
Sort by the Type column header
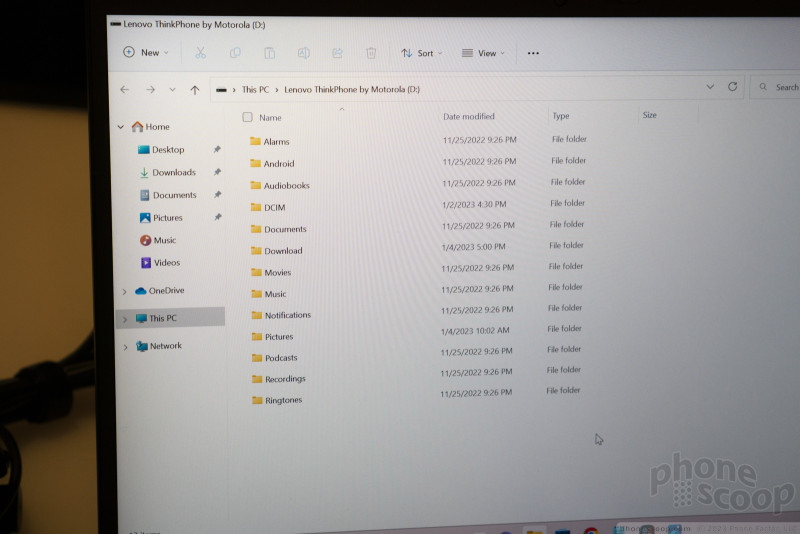pos(560,116)
